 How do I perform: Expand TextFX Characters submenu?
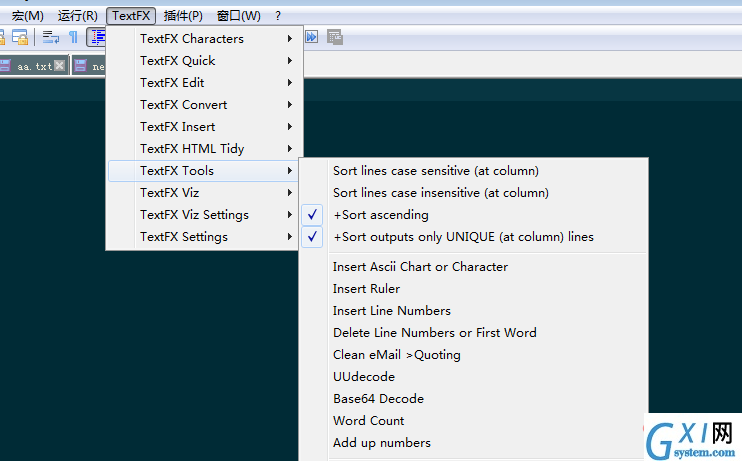pos(203,39)
